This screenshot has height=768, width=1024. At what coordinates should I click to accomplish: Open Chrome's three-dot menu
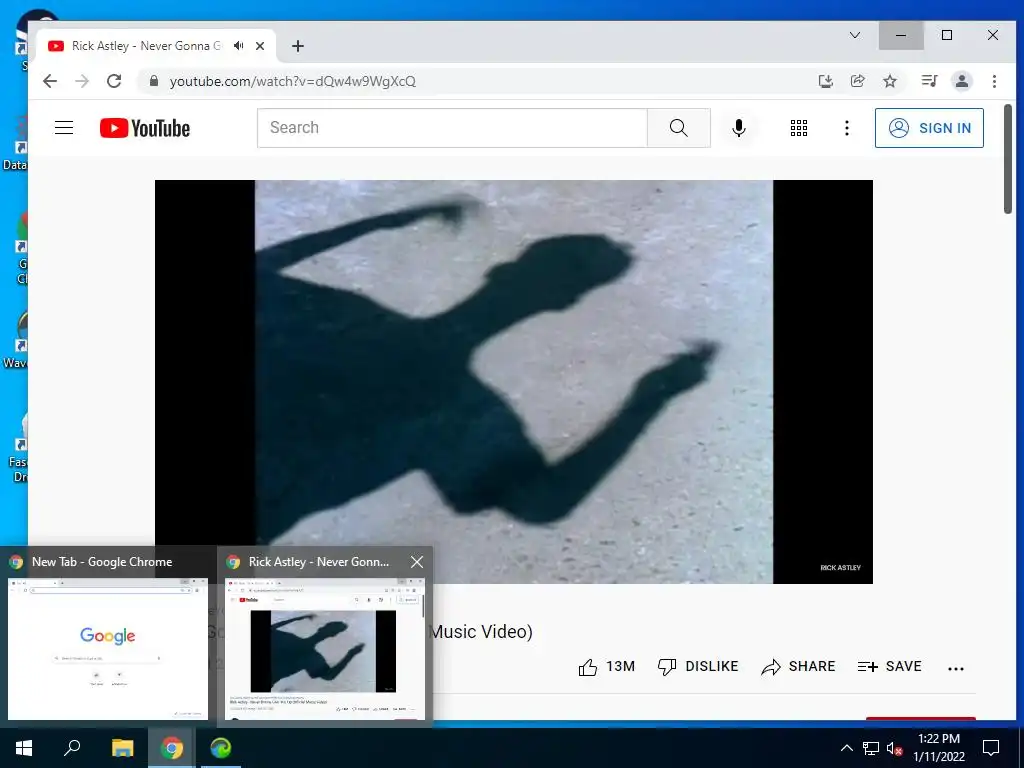click(x=994, y=81)
